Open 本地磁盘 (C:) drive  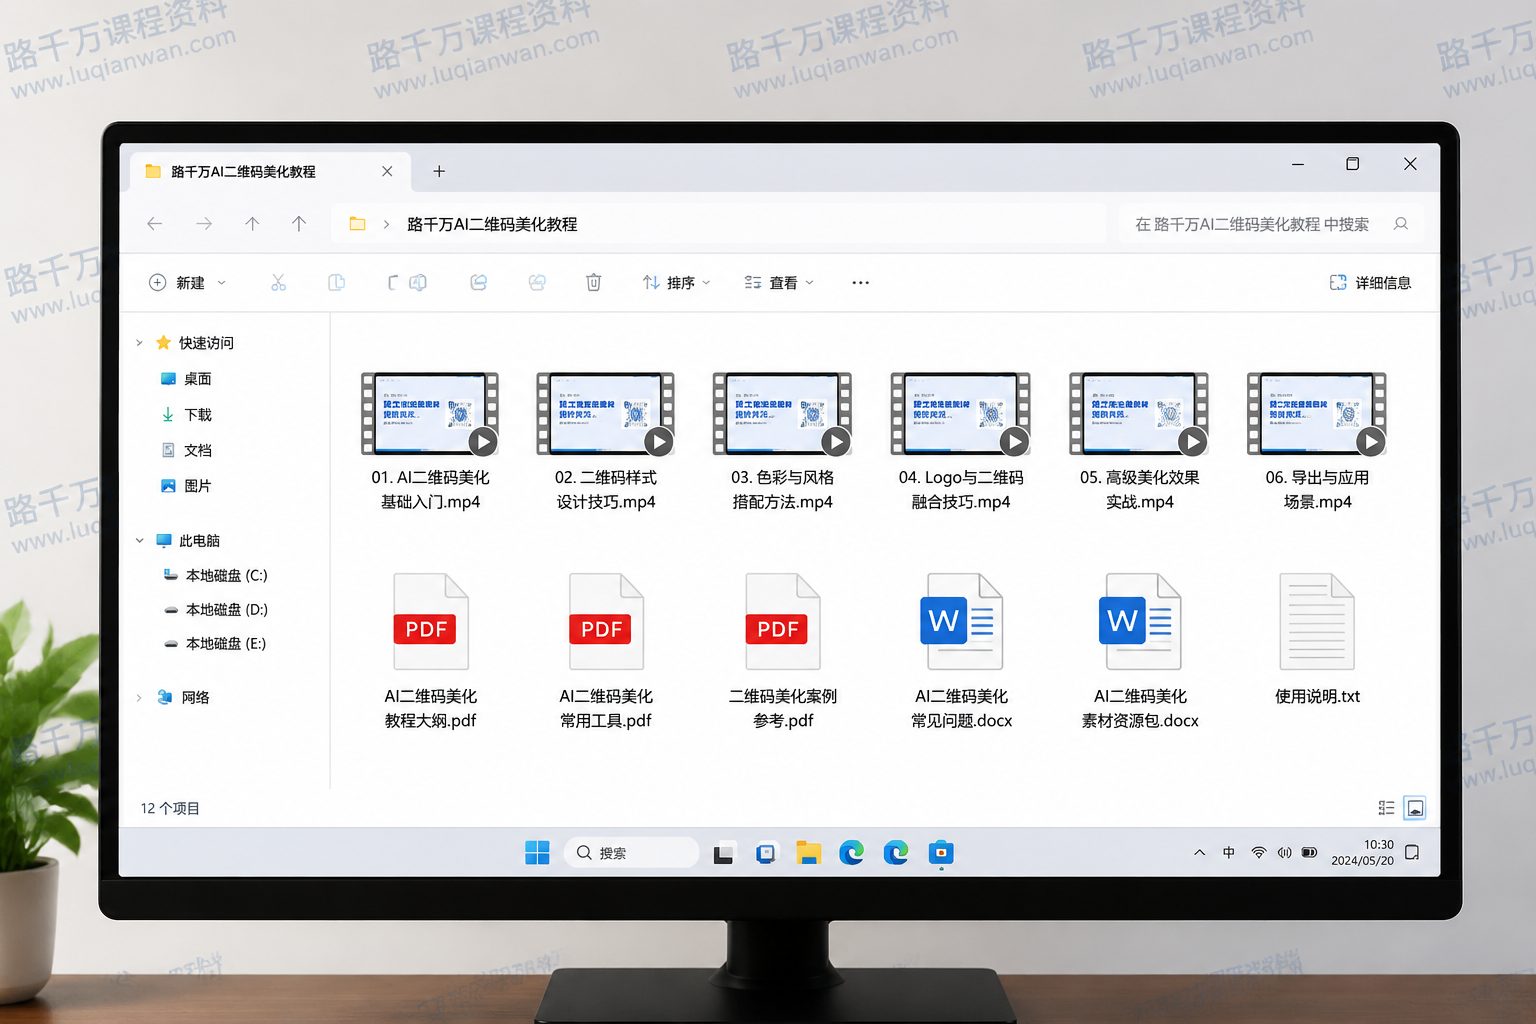tap(215, 576)
